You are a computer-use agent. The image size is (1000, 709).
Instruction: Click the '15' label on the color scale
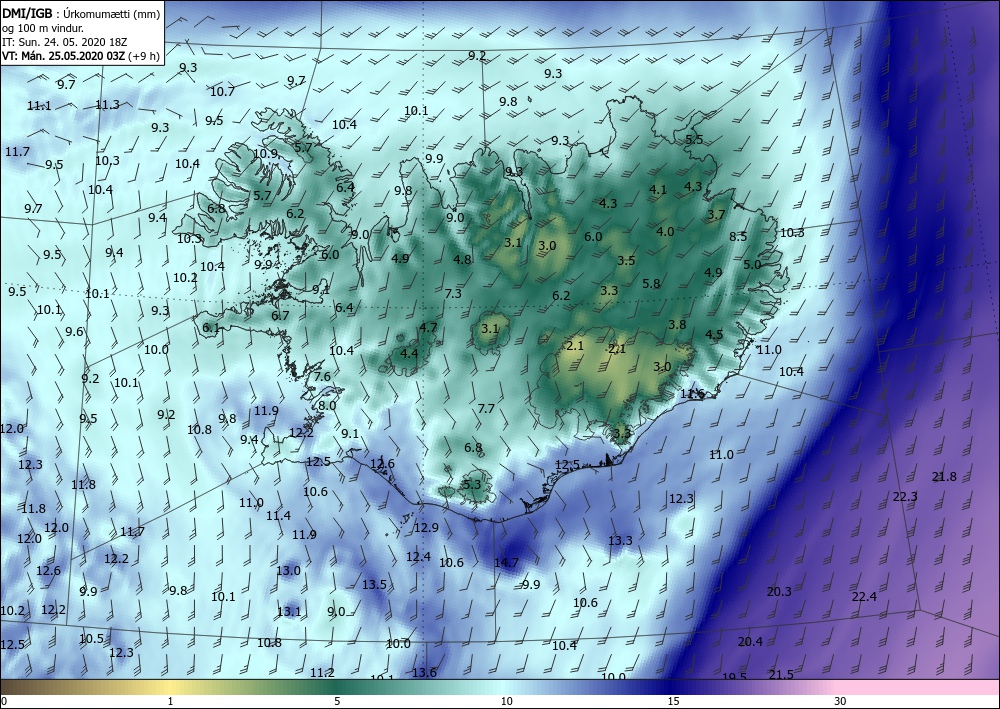[x=673, y=701]
